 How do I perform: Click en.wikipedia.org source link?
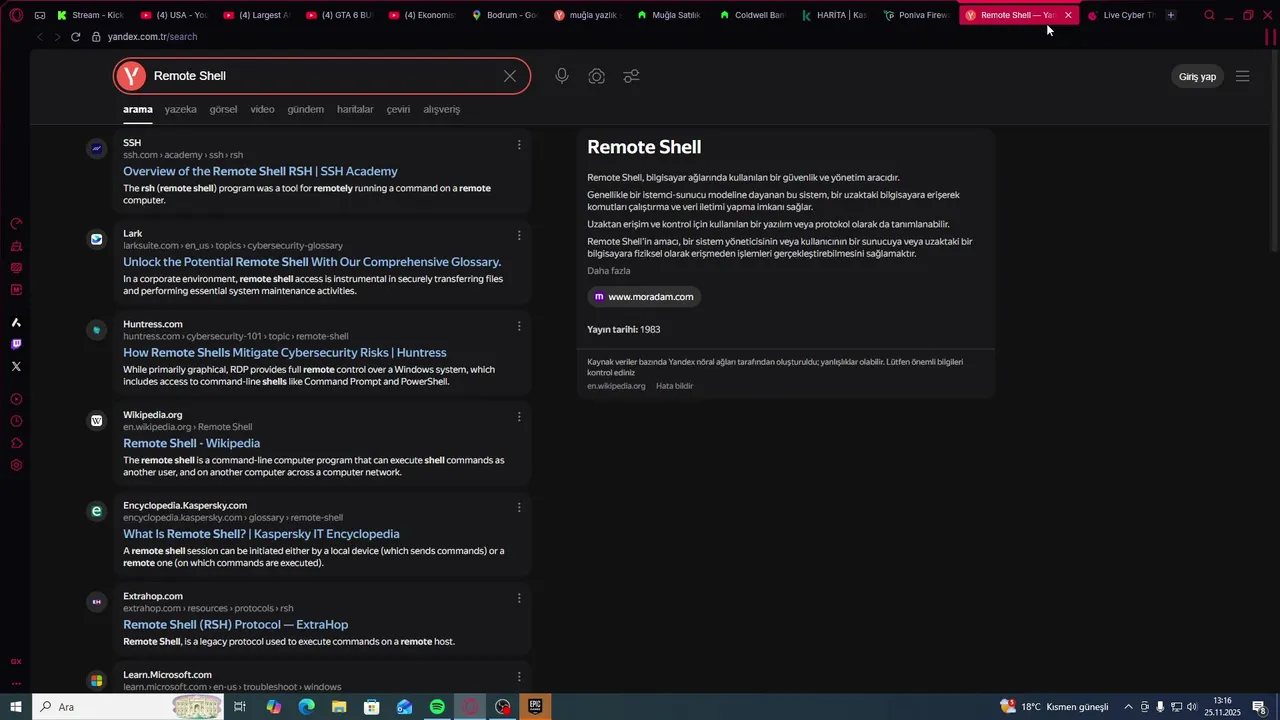[x=616, y=386]
